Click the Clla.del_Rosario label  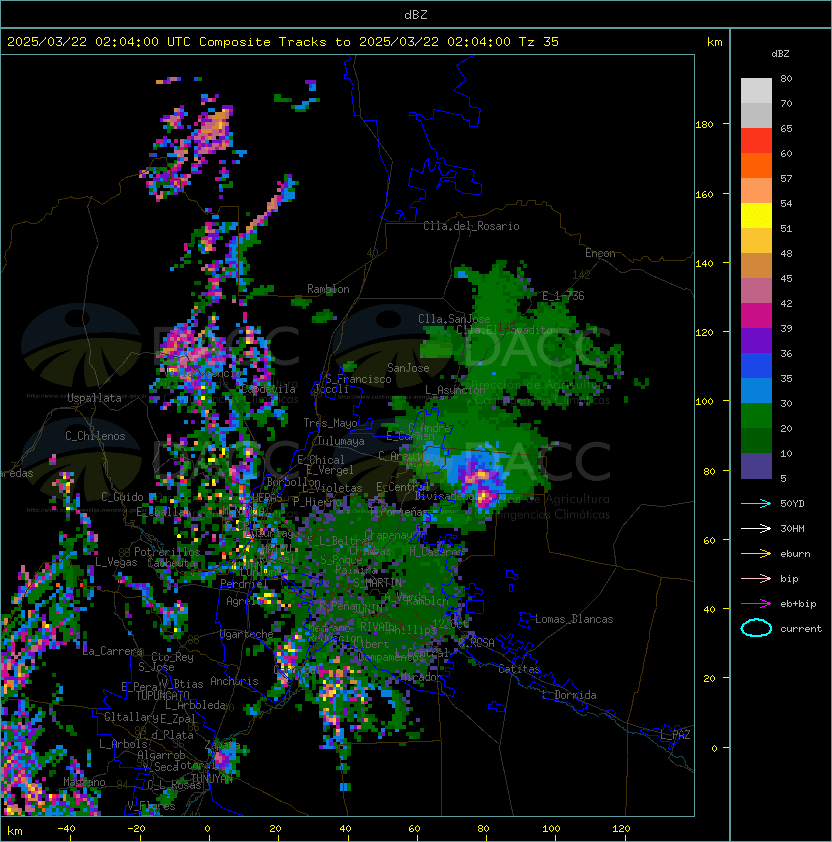coord(471,226)
